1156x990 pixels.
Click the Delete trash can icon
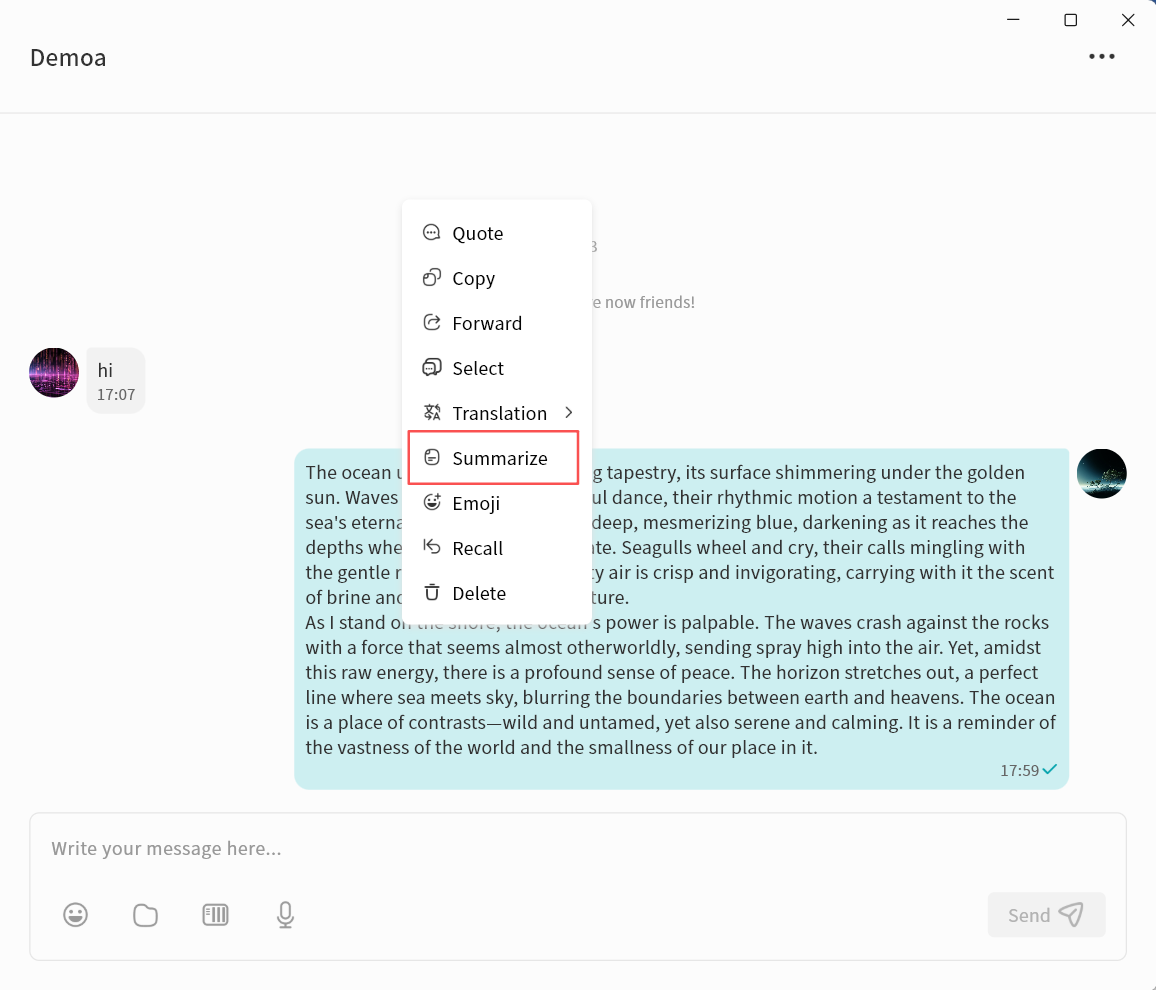pyautogui.click(x=432, y=593)
